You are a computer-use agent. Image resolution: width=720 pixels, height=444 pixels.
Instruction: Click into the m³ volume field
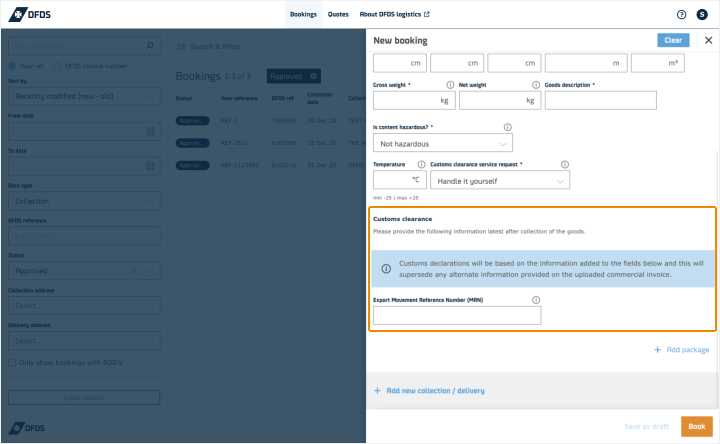[x=658, y=63]
